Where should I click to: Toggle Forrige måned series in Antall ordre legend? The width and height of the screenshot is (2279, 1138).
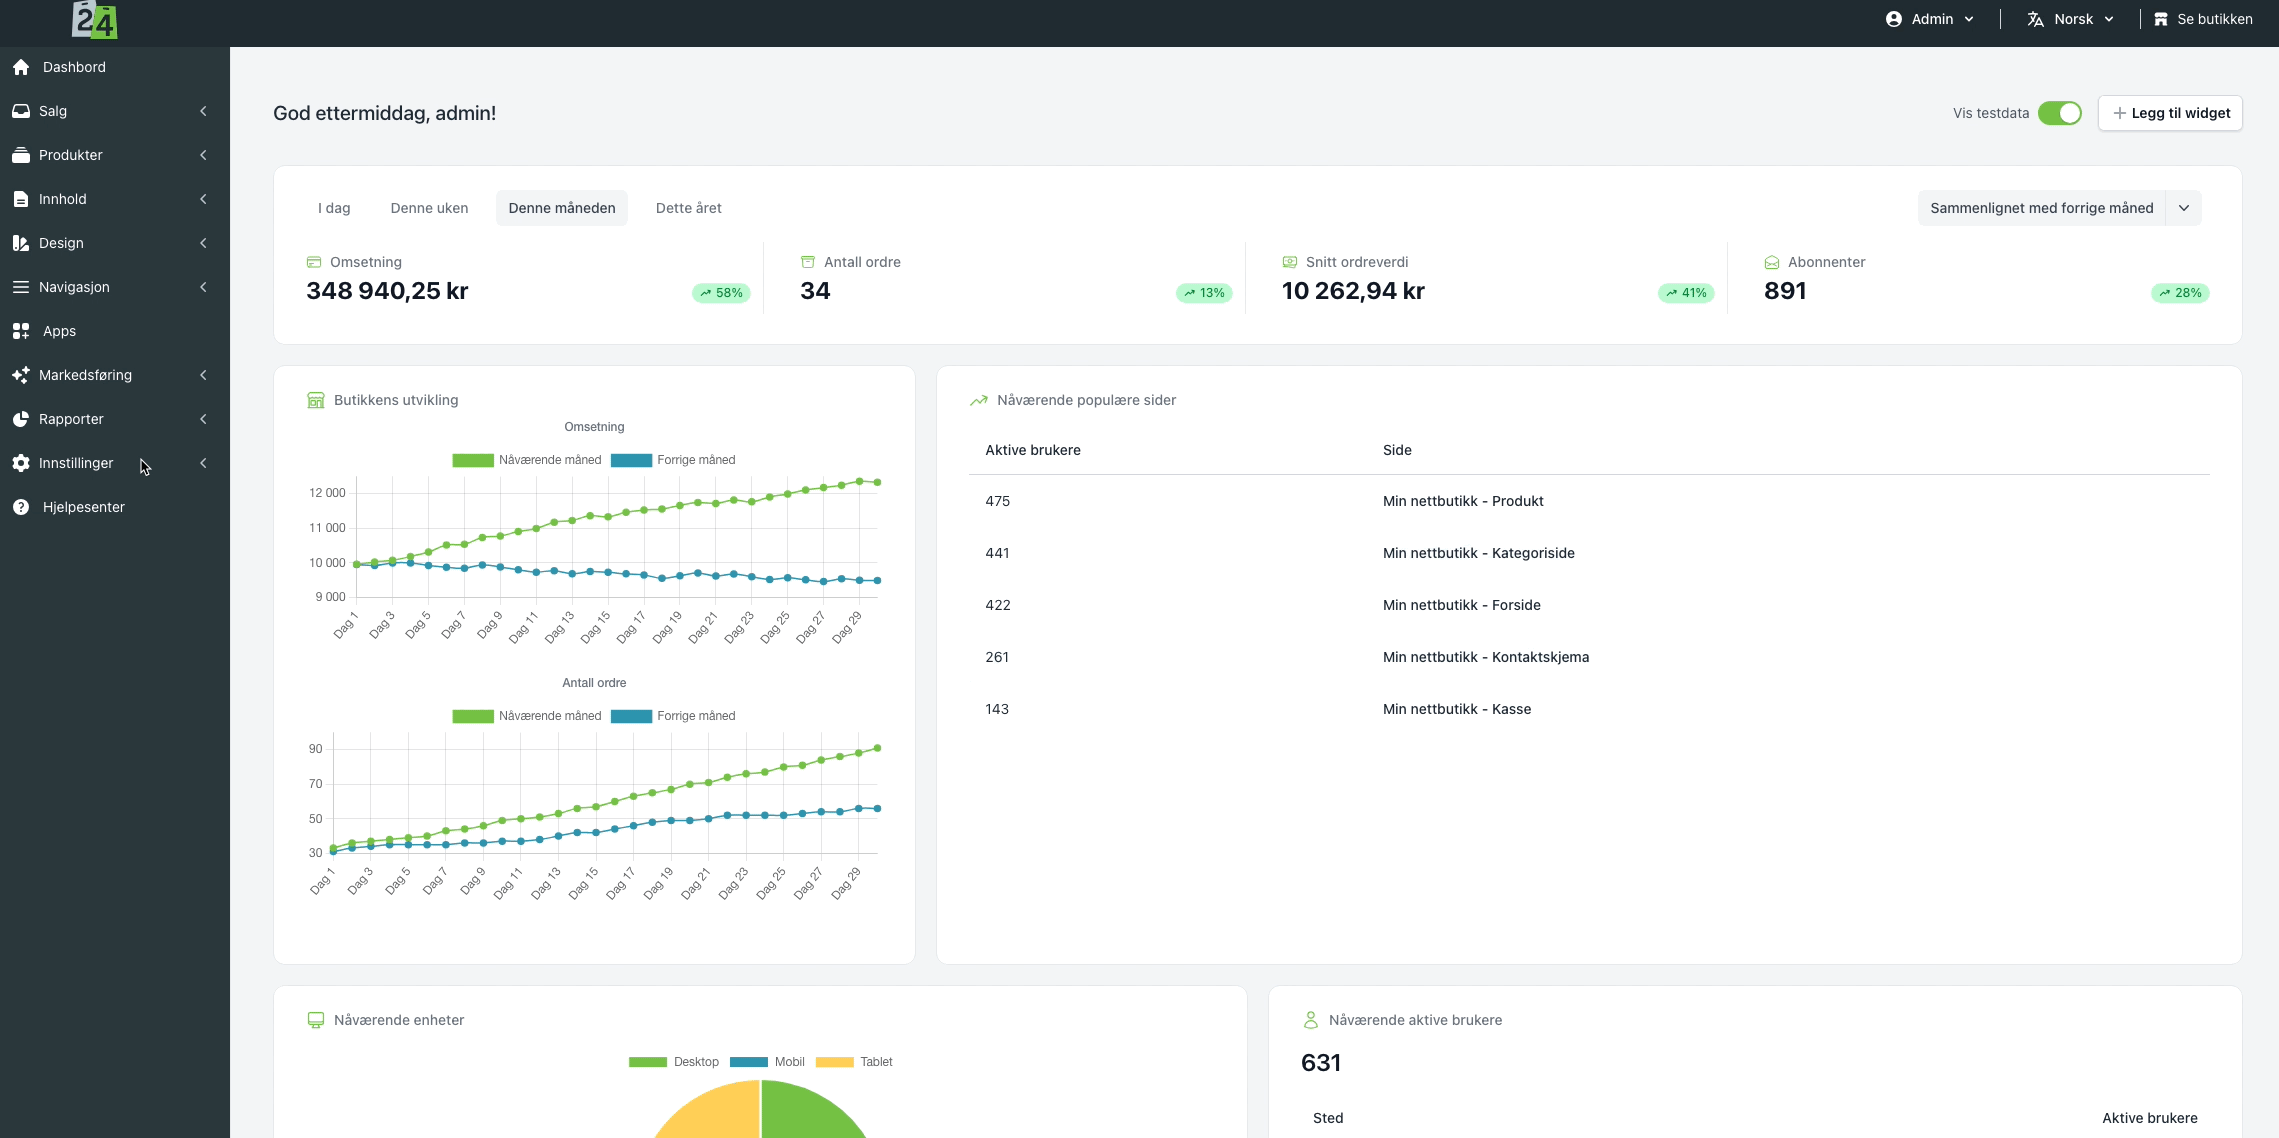click(x=673, y=716)
